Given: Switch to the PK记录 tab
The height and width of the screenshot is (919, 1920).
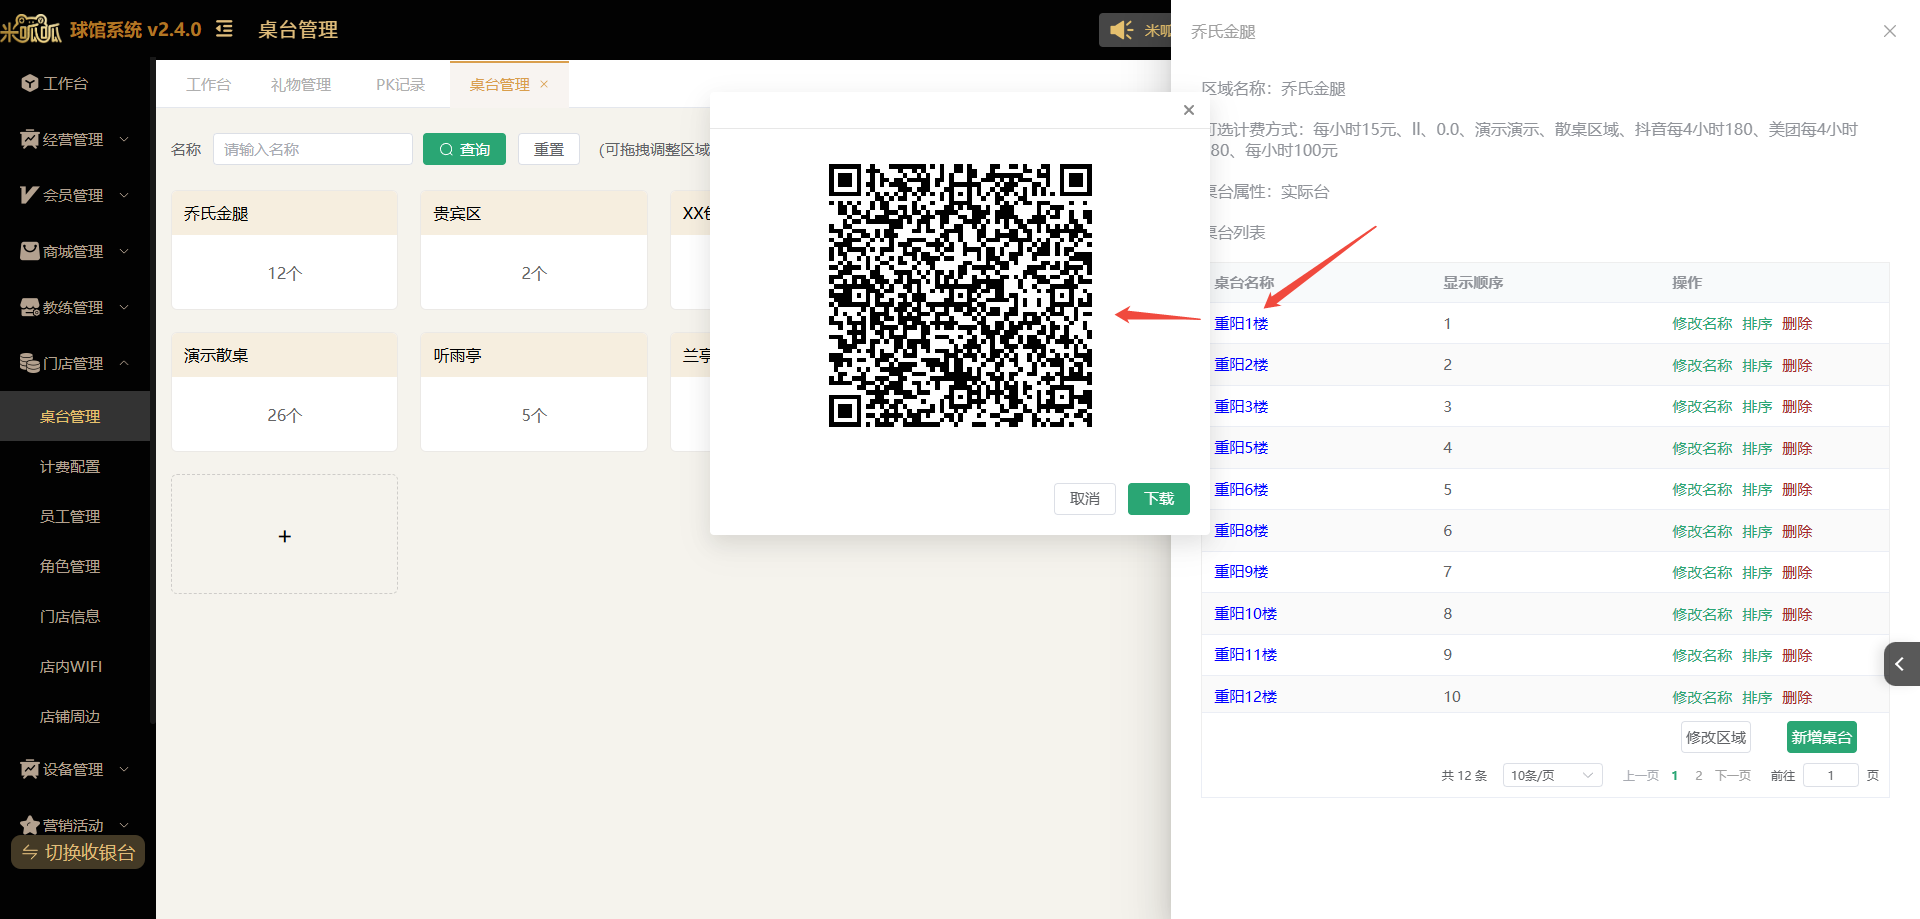Looking at the screenshot, I should 400,84.
